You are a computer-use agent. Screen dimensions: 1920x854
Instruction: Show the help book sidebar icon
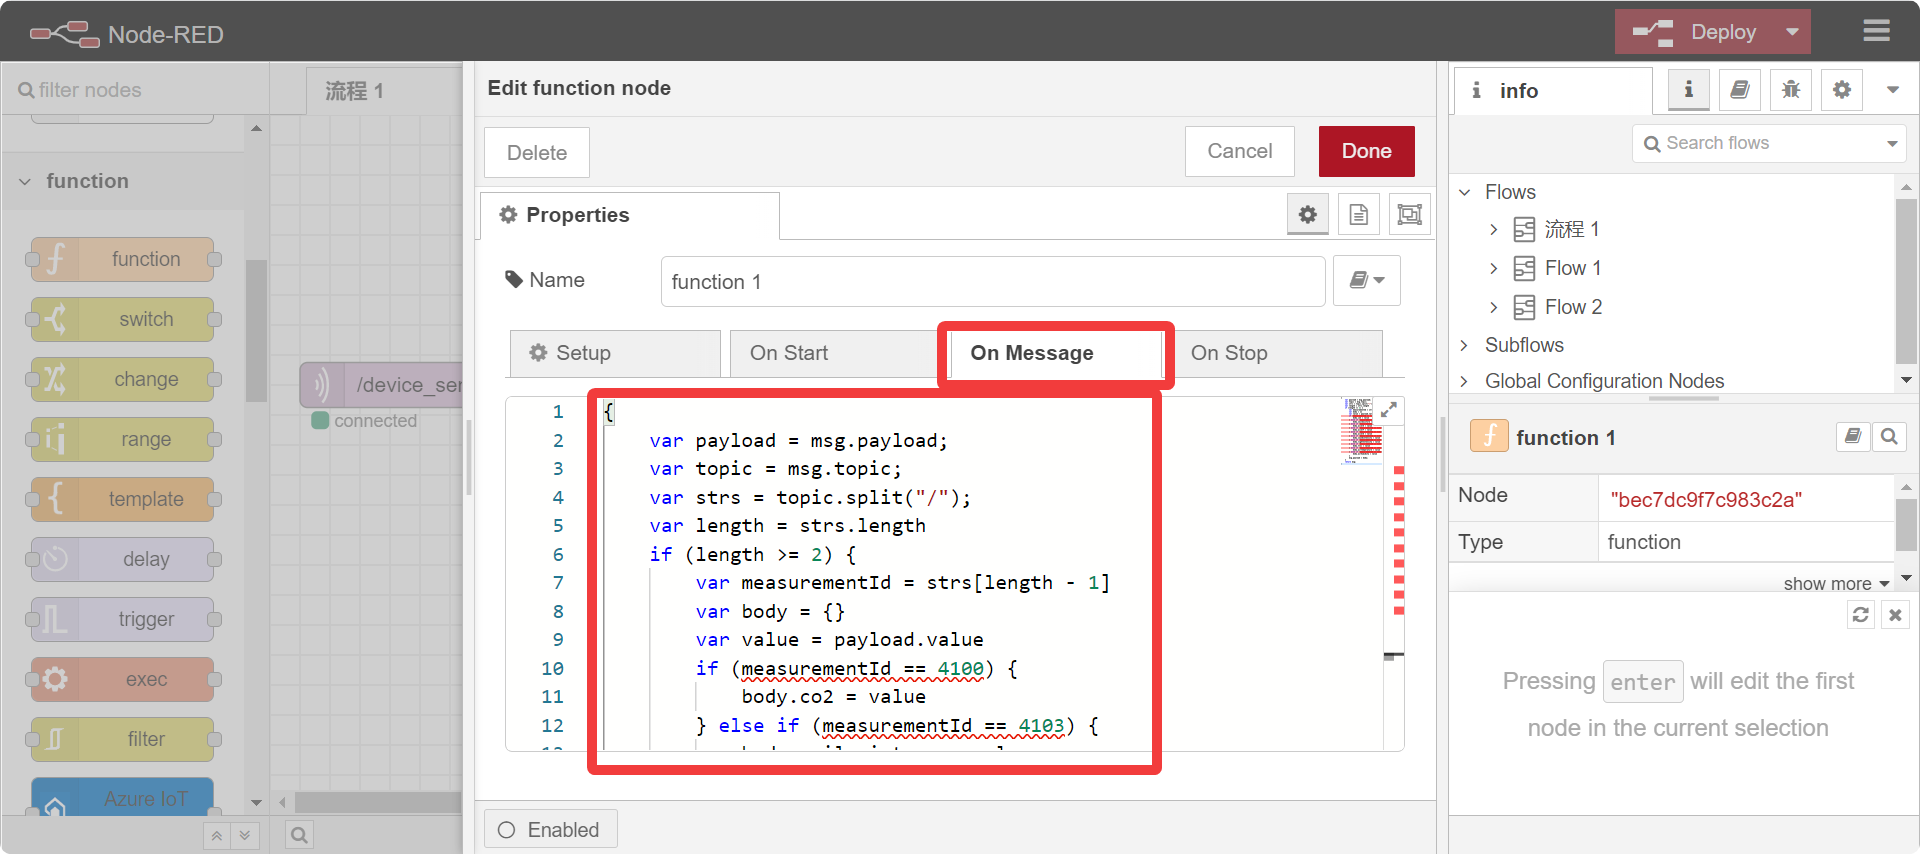pyautogui.click(x=1740, y=90)
